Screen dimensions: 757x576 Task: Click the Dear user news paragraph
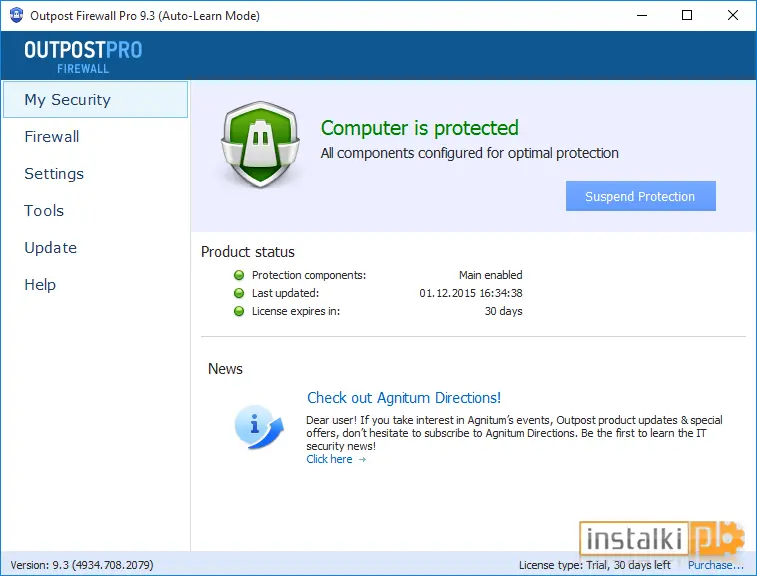[514, 433]
